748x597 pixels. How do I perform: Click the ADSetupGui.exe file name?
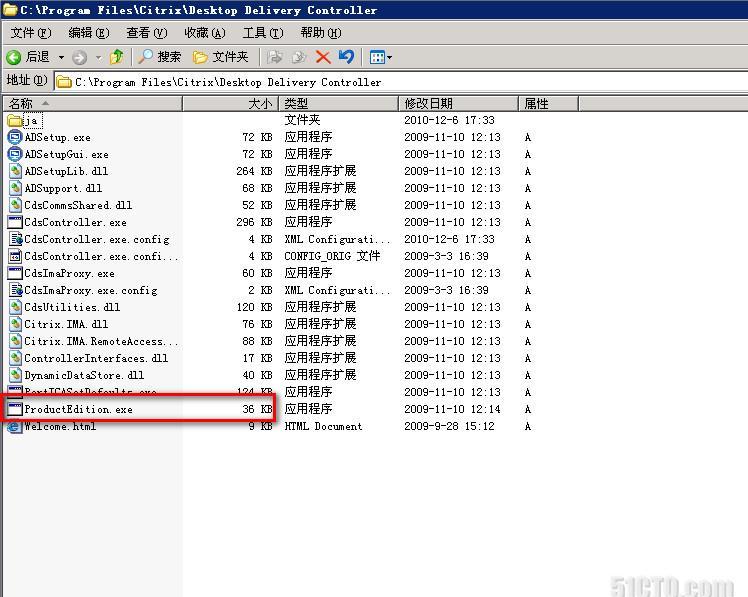[66, 155]
